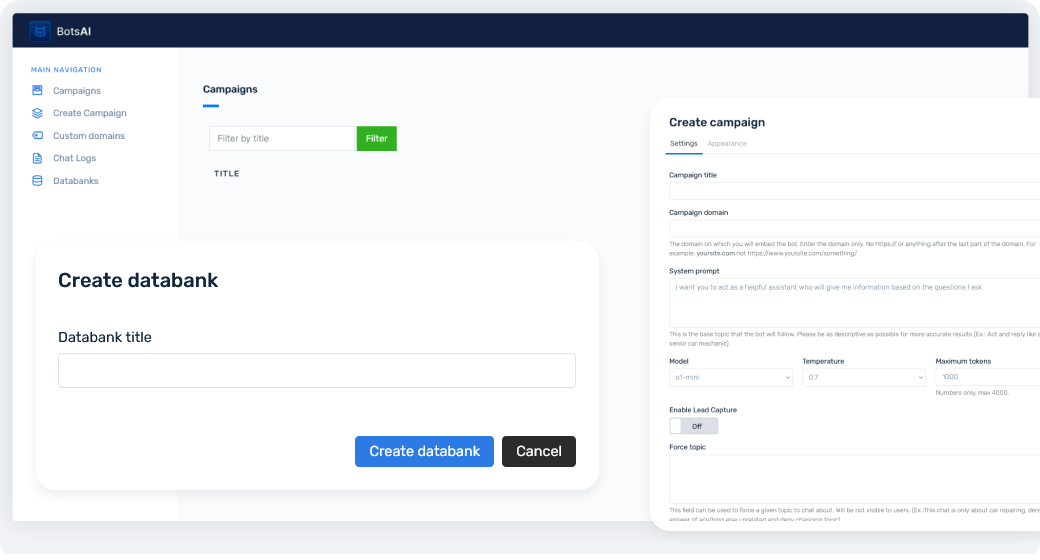Click the Databanks database icon
This screenshot has width=1040, height=560.
(37, 181)
